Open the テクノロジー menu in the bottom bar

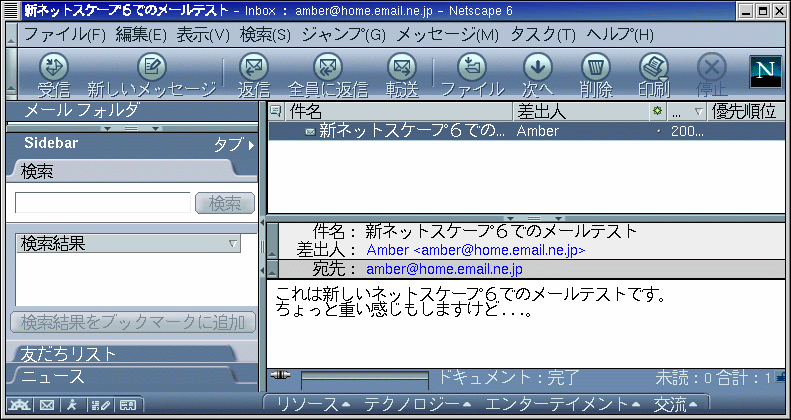(x=417, y=403)
